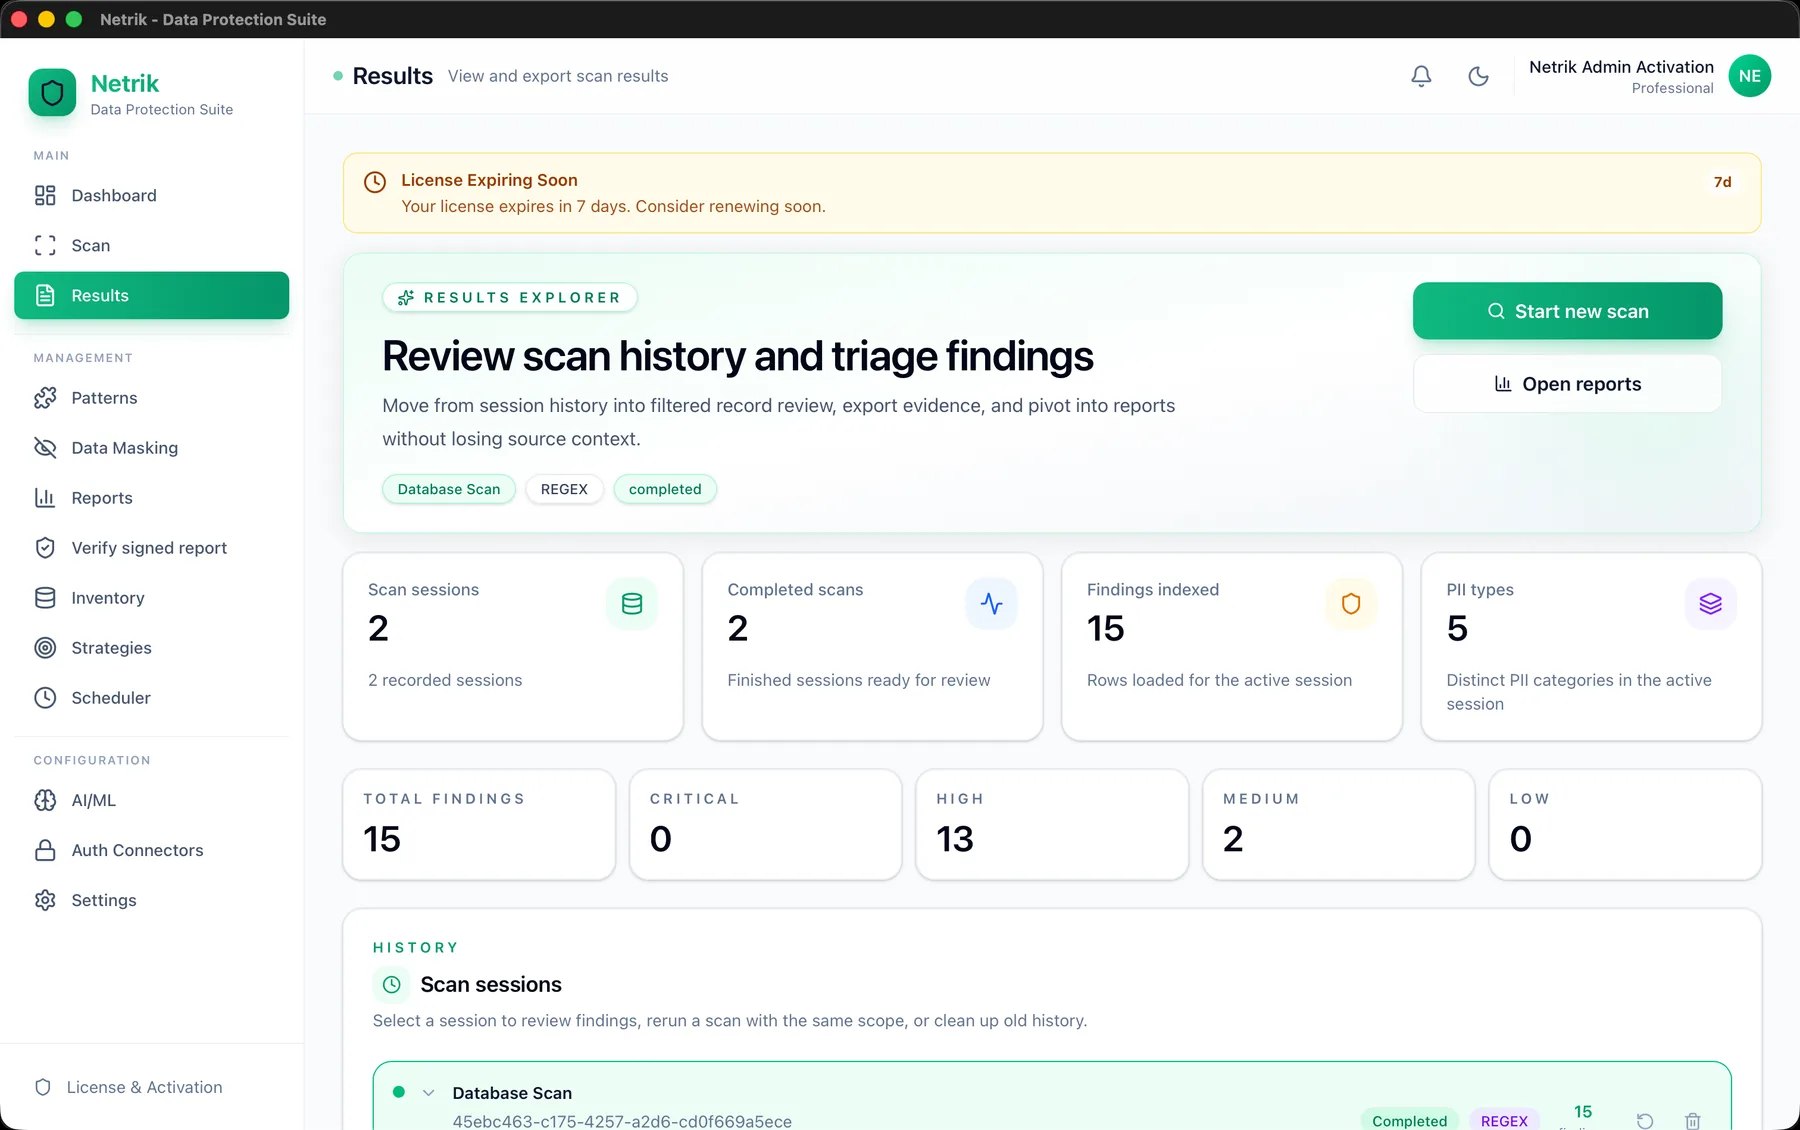
Task: Click the Database Scan tag
Action: [449, 489]
